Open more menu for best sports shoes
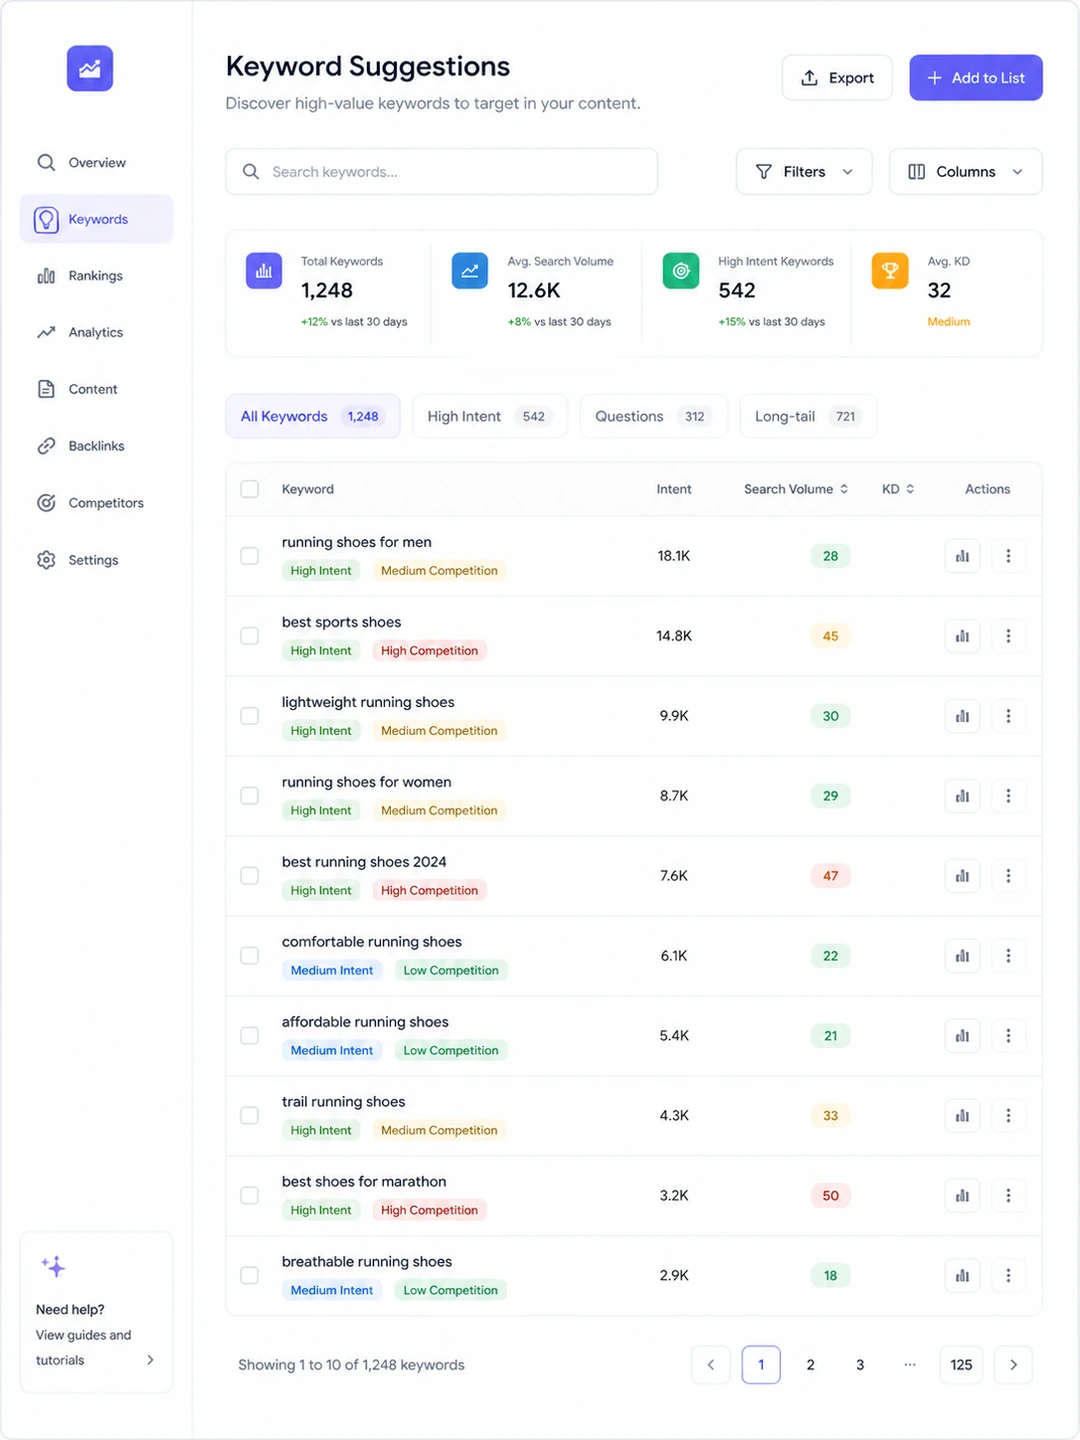The height and width of the screenshot is (1440, 1080). click(1008, 636)
